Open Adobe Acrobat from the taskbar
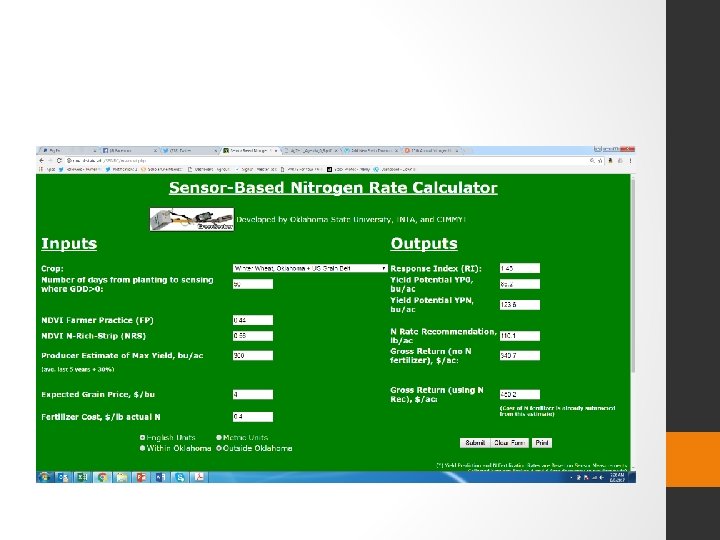 point(200,477)
